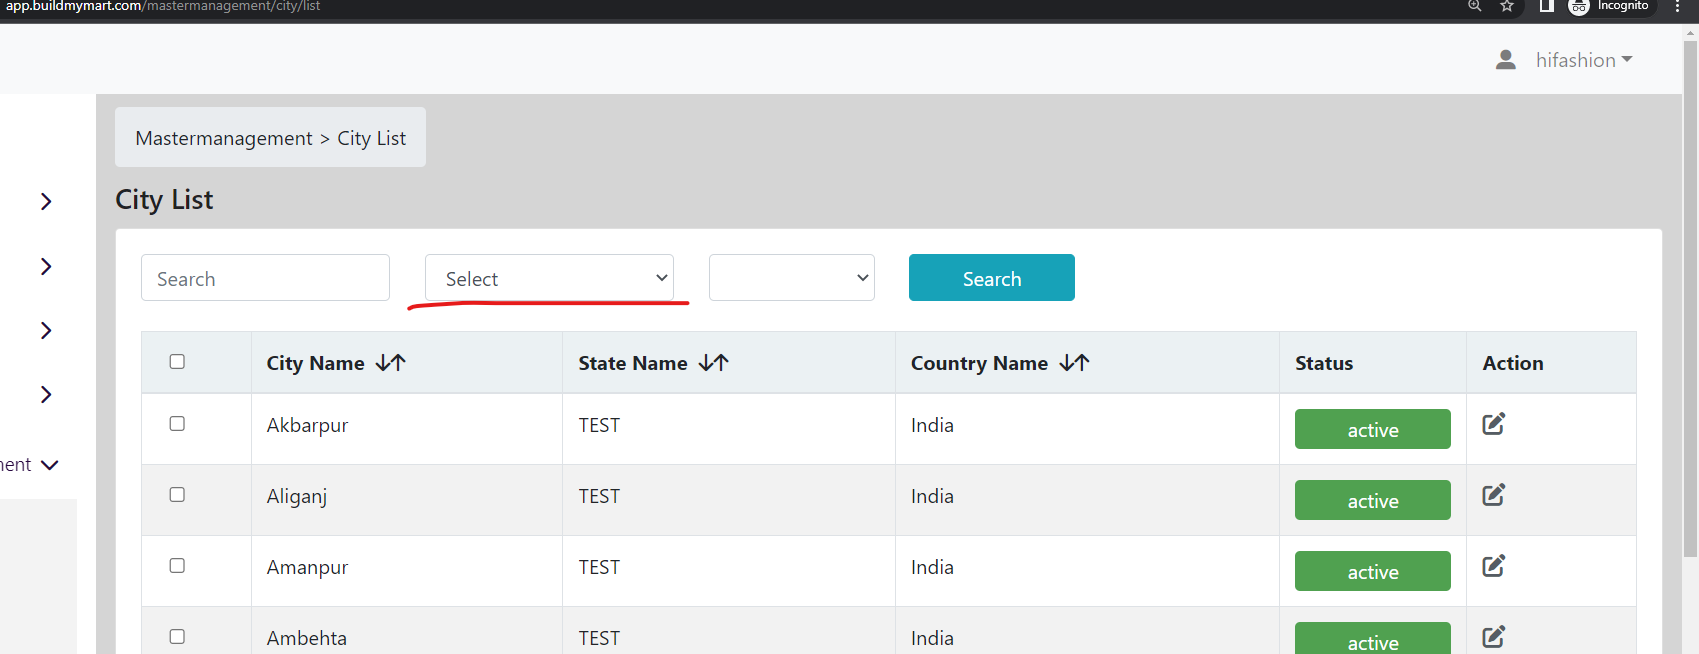
Task: Expand the third sidebar chevron
Action: click(x=46, y=330)
